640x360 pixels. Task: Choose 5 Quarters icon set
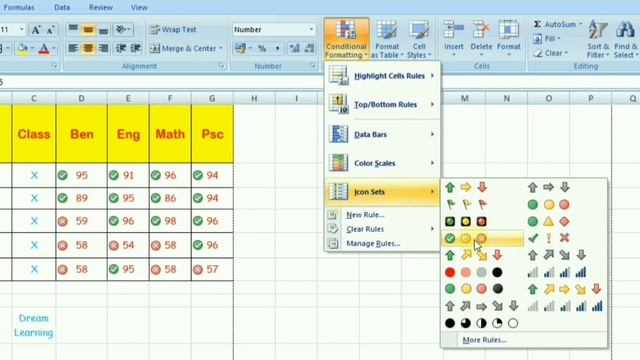pyautogui.click(x=481, y=323)
